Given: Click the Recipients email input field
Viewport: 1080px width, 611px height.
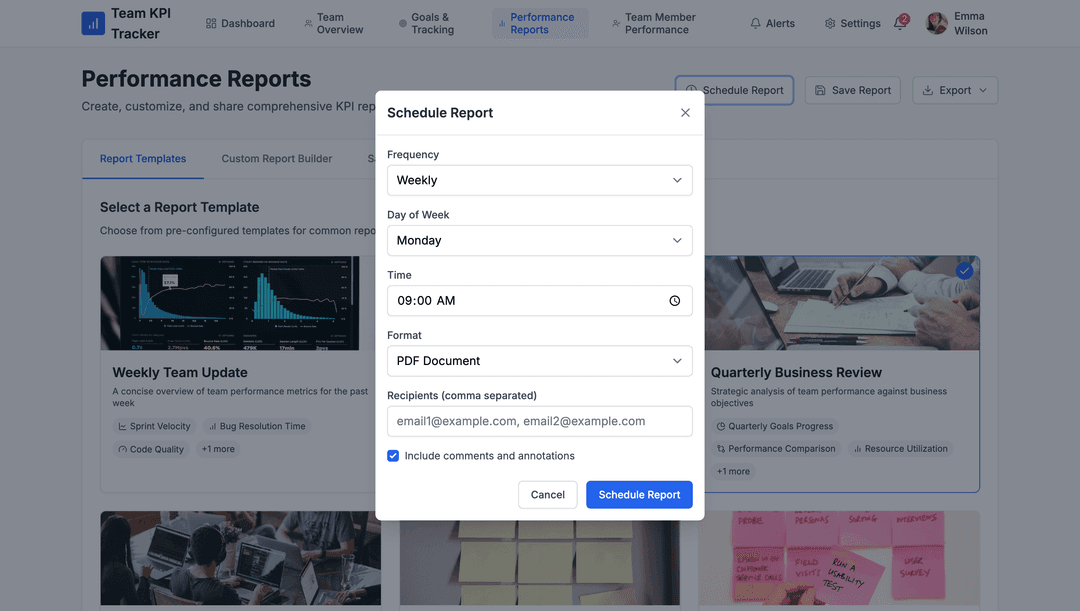Looking at the screenshot, I should coord(540,421).
